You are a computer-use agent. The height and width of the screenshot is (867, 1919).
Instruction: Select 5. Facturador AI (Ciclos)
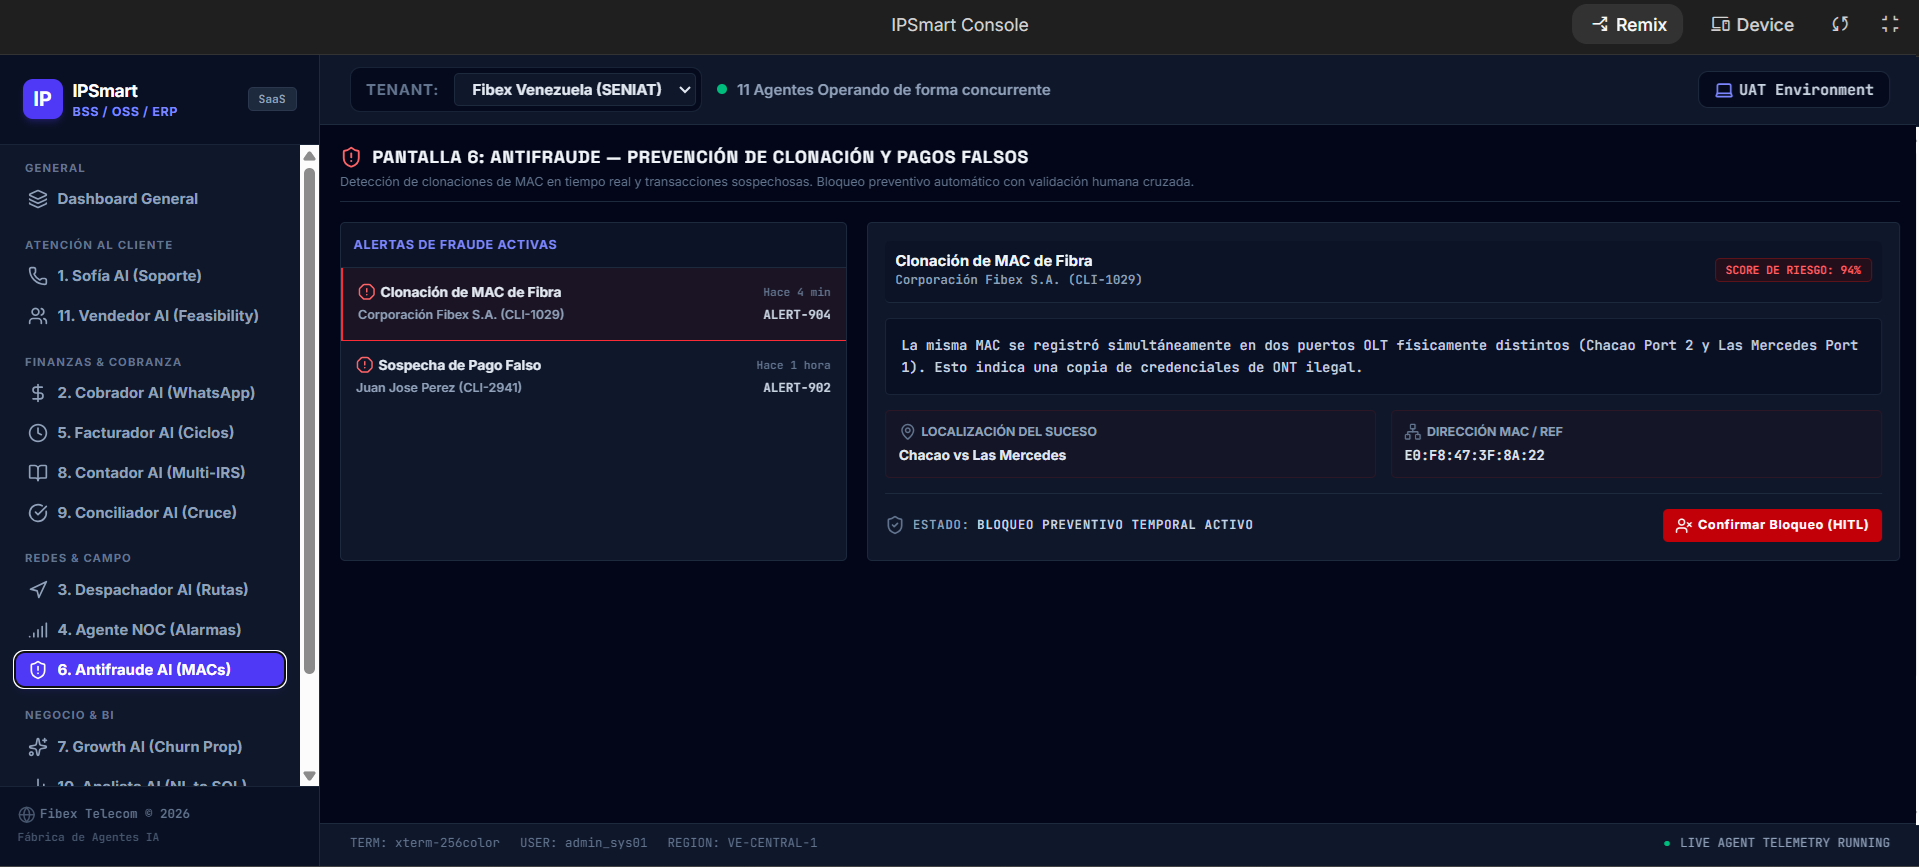[150, 433]
